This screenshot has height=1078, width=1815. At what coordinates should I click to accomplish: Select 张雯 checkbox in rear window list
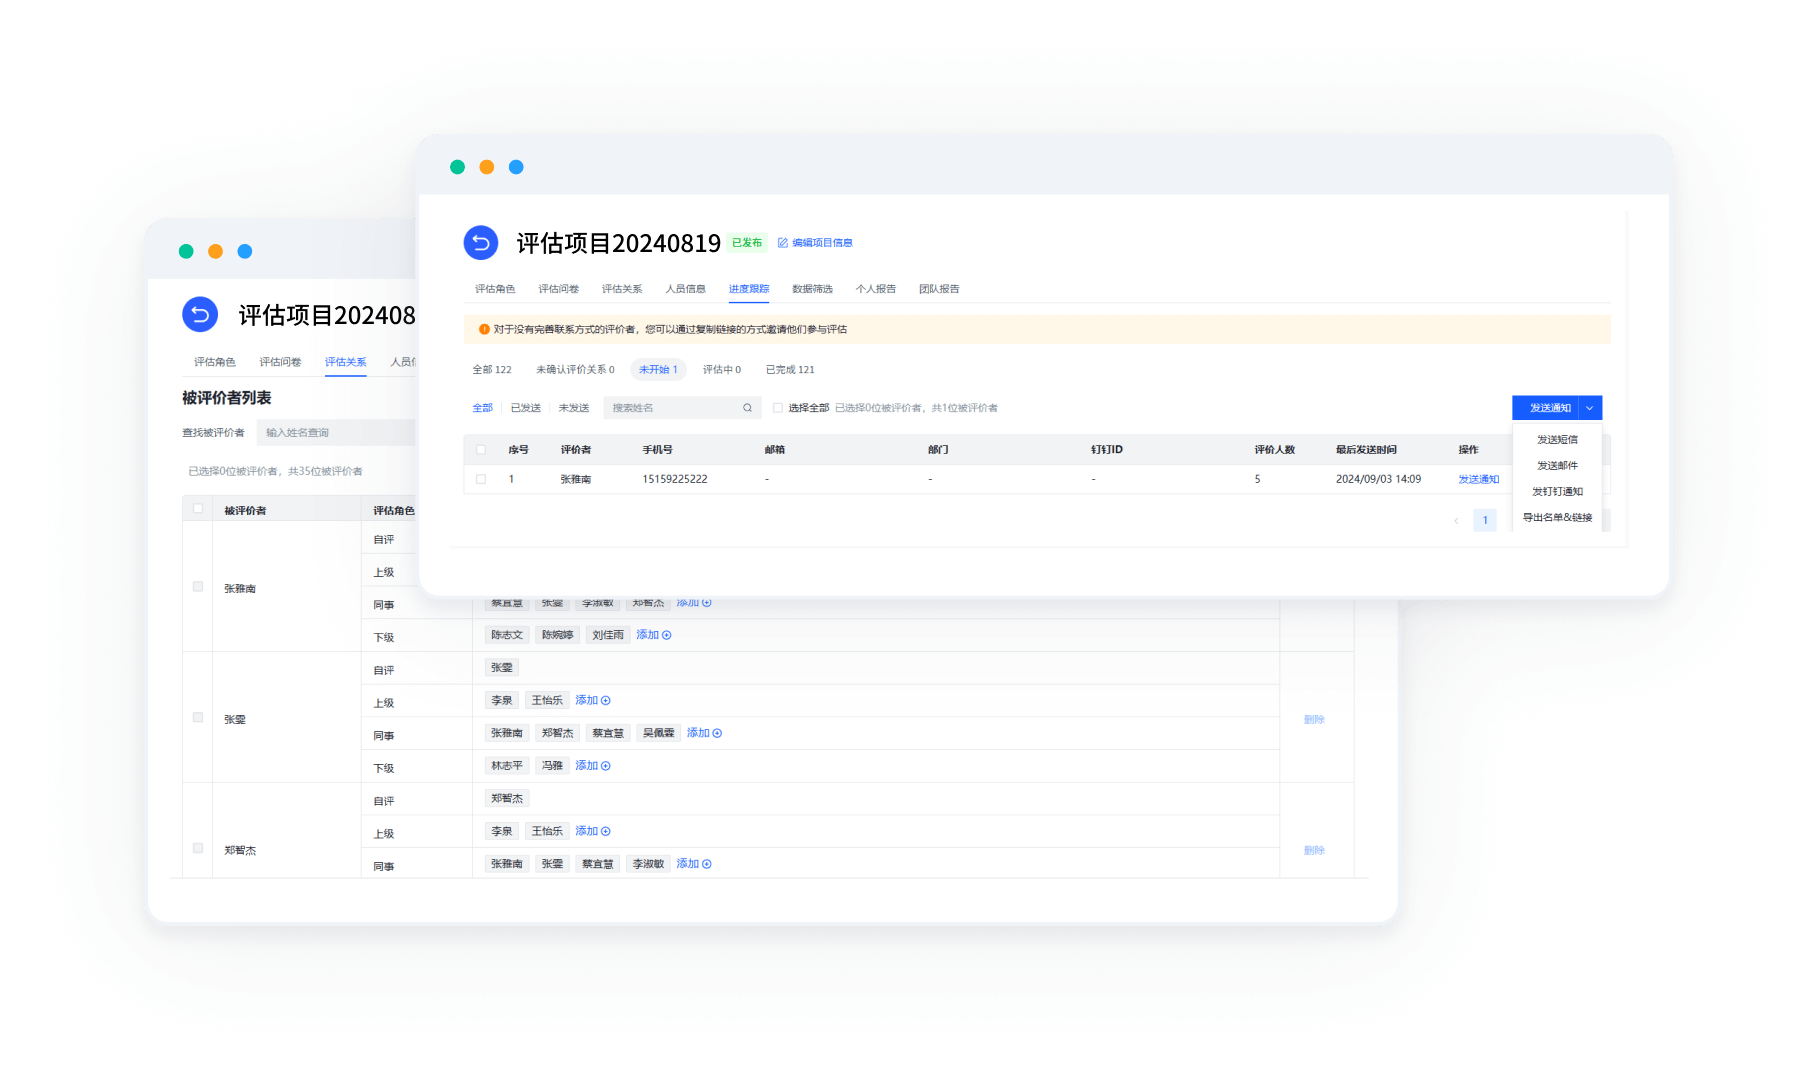[x=198, y=717]
